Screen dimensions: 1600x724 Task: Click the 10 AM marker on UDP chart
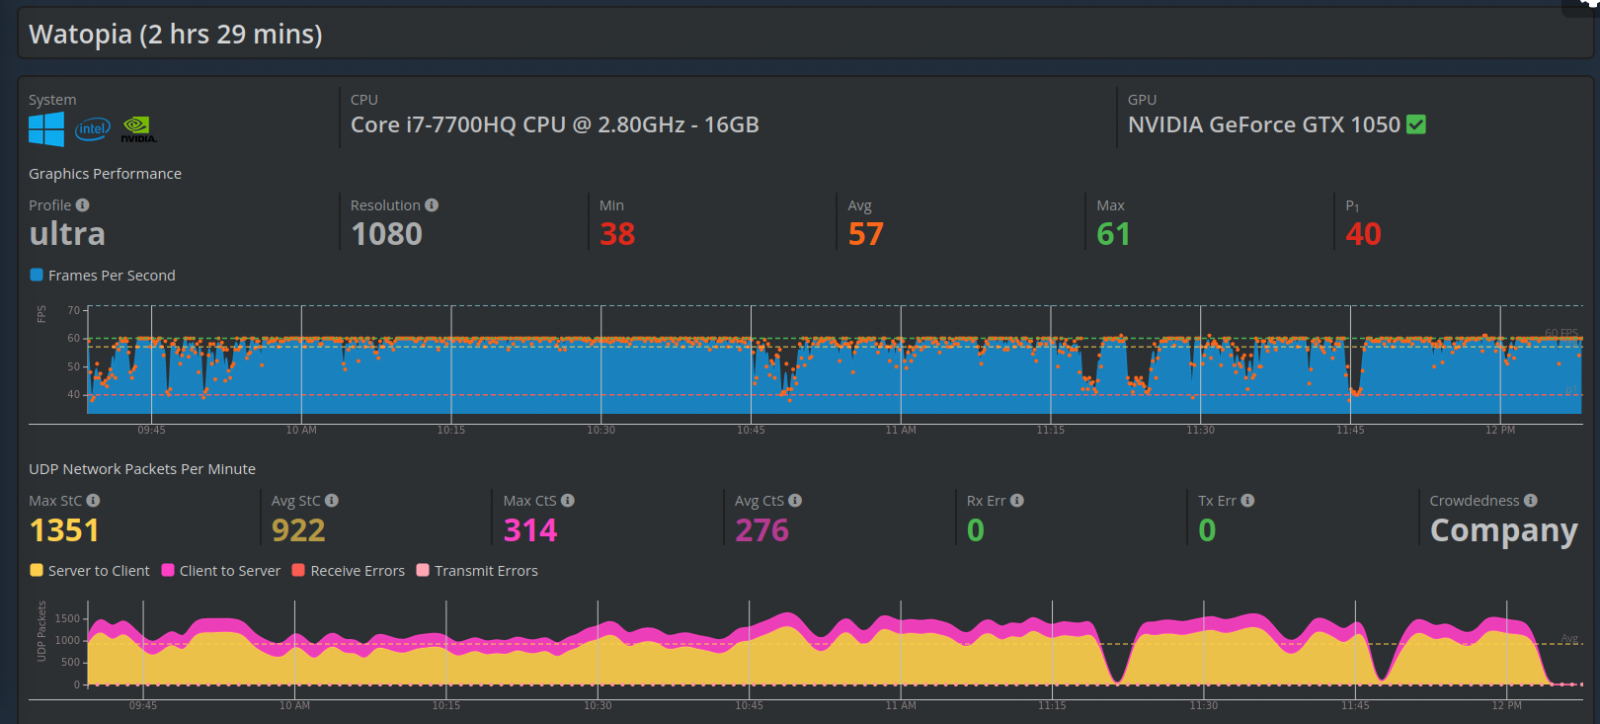[295, 705]
